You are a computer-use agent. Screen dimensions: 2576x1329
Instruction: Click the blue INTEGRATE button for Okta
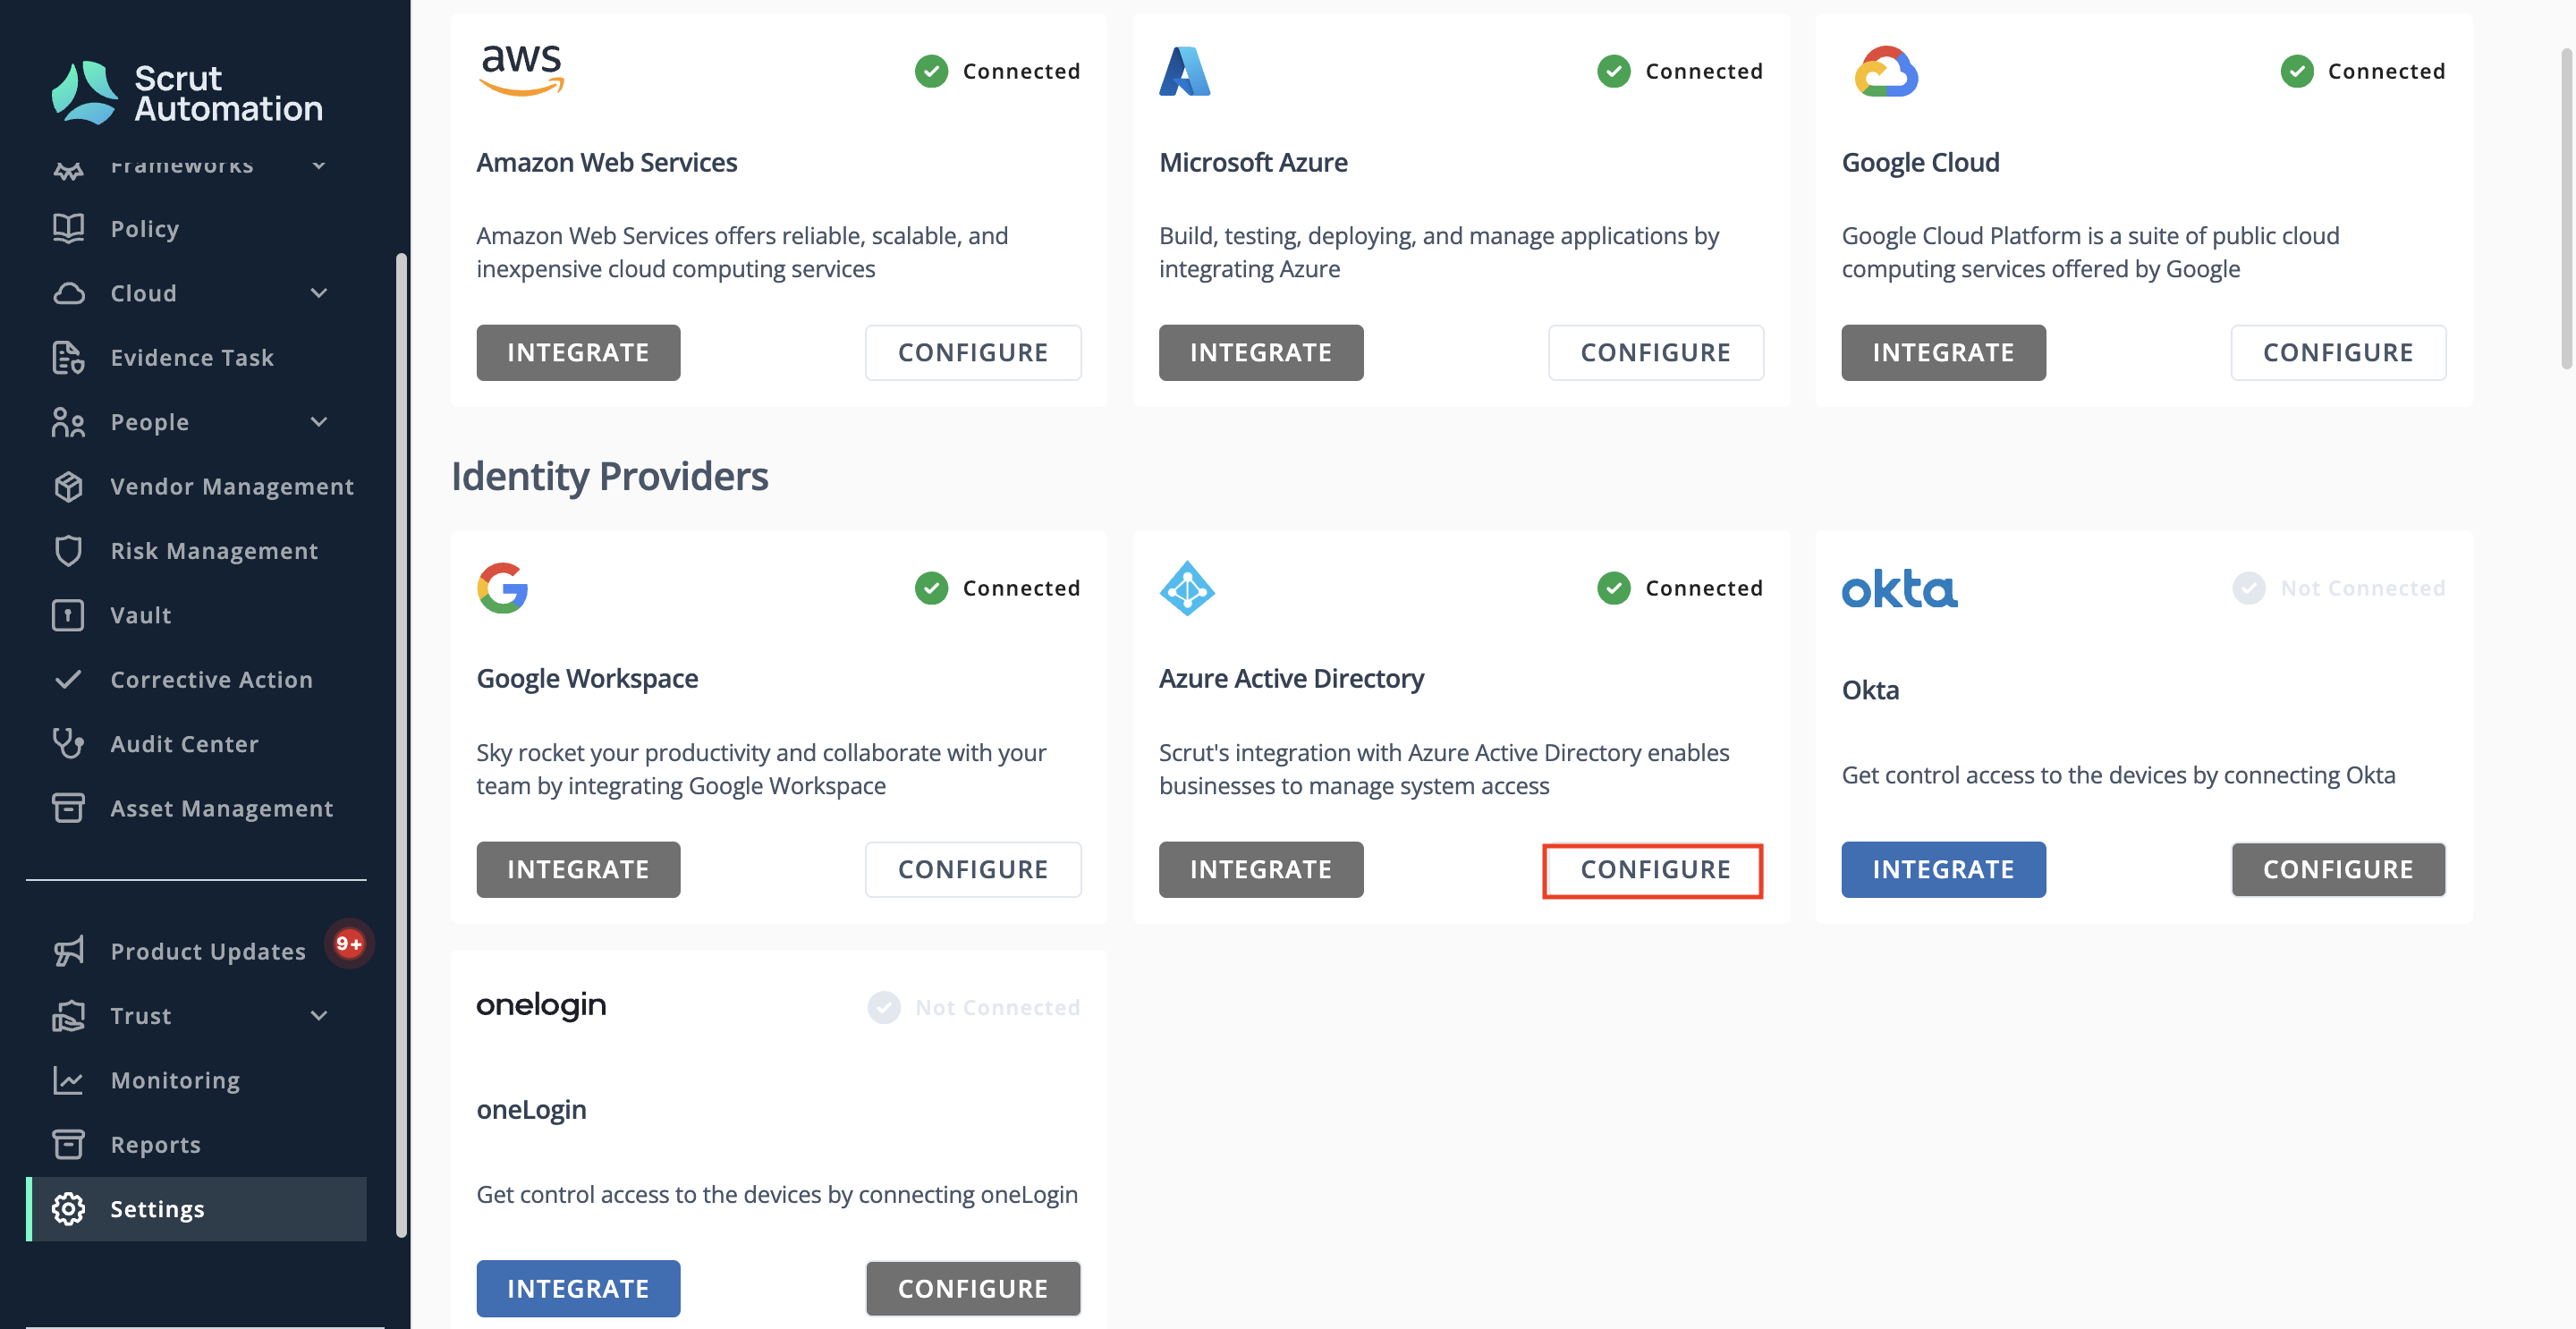(x=1943, y=869)
